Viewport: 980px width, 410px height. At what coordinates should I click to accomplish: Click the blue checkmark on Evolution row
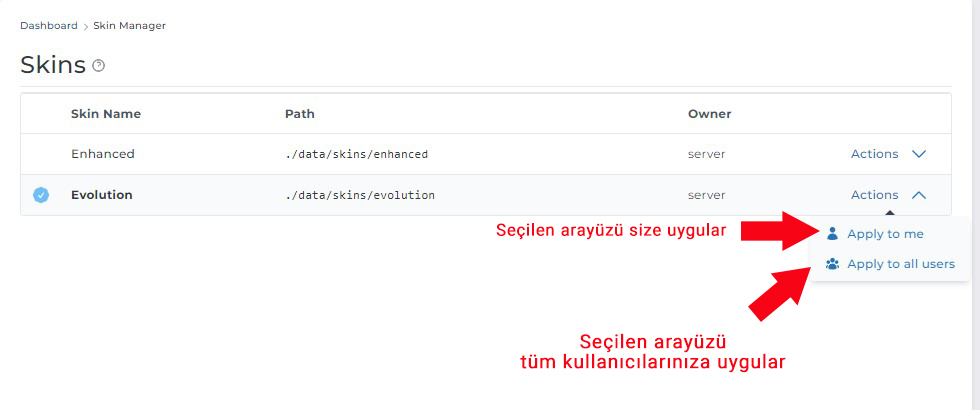(41, 195)
